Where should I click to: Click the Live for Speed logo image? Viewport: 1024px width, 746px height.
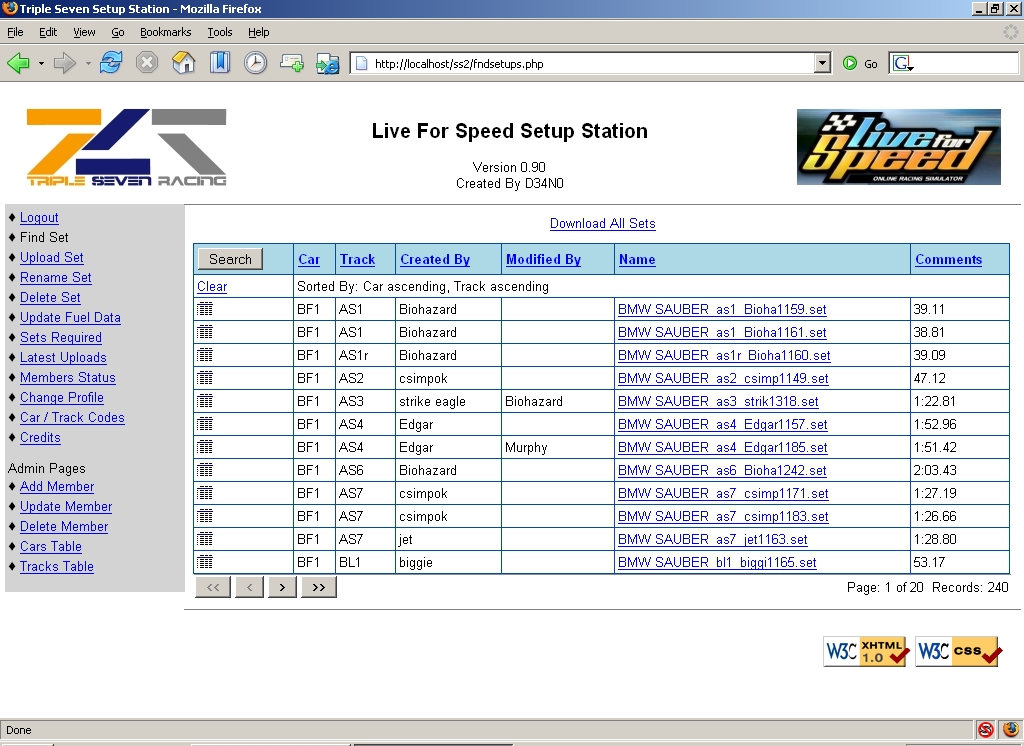tap(899, 147)
